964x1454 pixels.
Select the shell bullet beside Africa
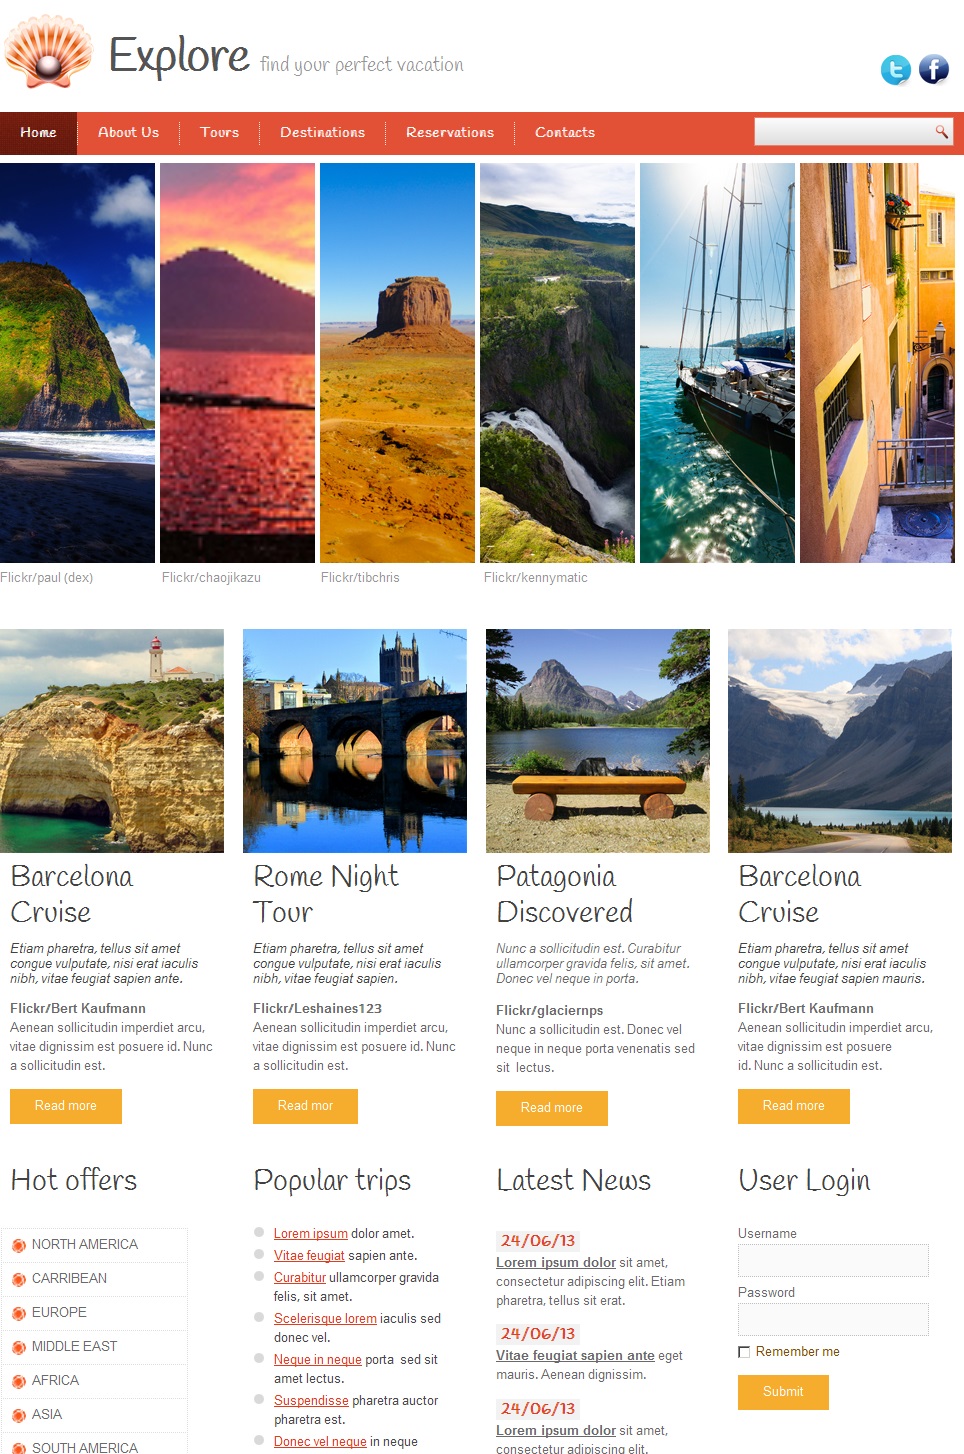coord(19,1381)
